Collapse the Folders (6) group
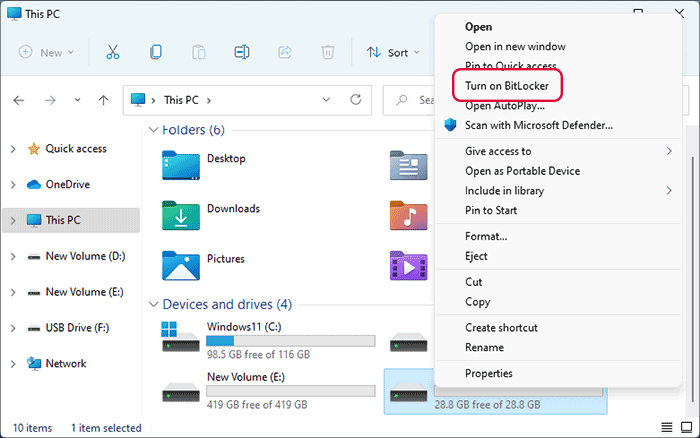 154,130
